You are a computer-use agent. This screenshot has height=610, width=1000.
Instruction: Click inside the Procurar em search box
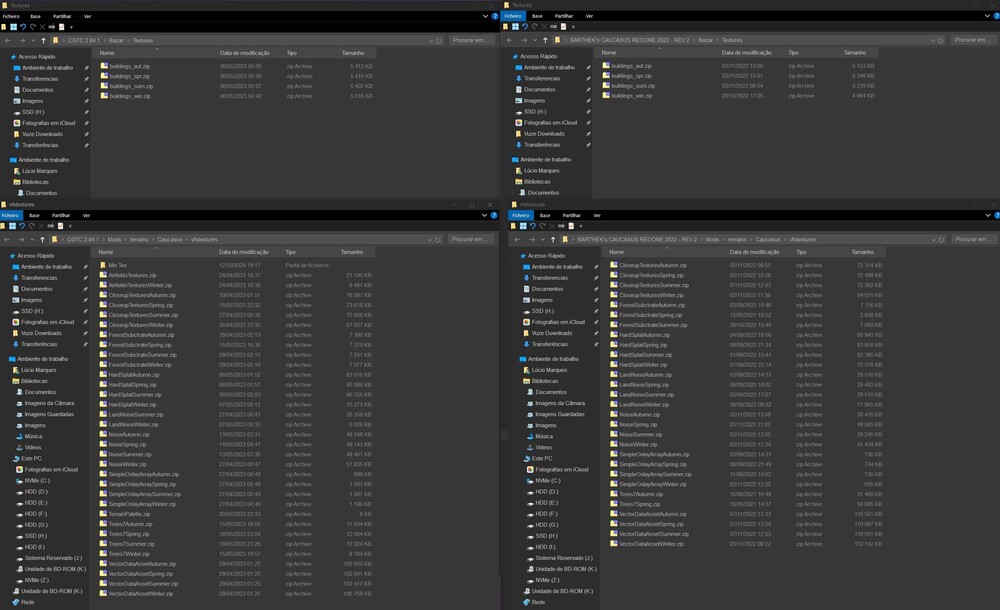(x=468, y=40)
